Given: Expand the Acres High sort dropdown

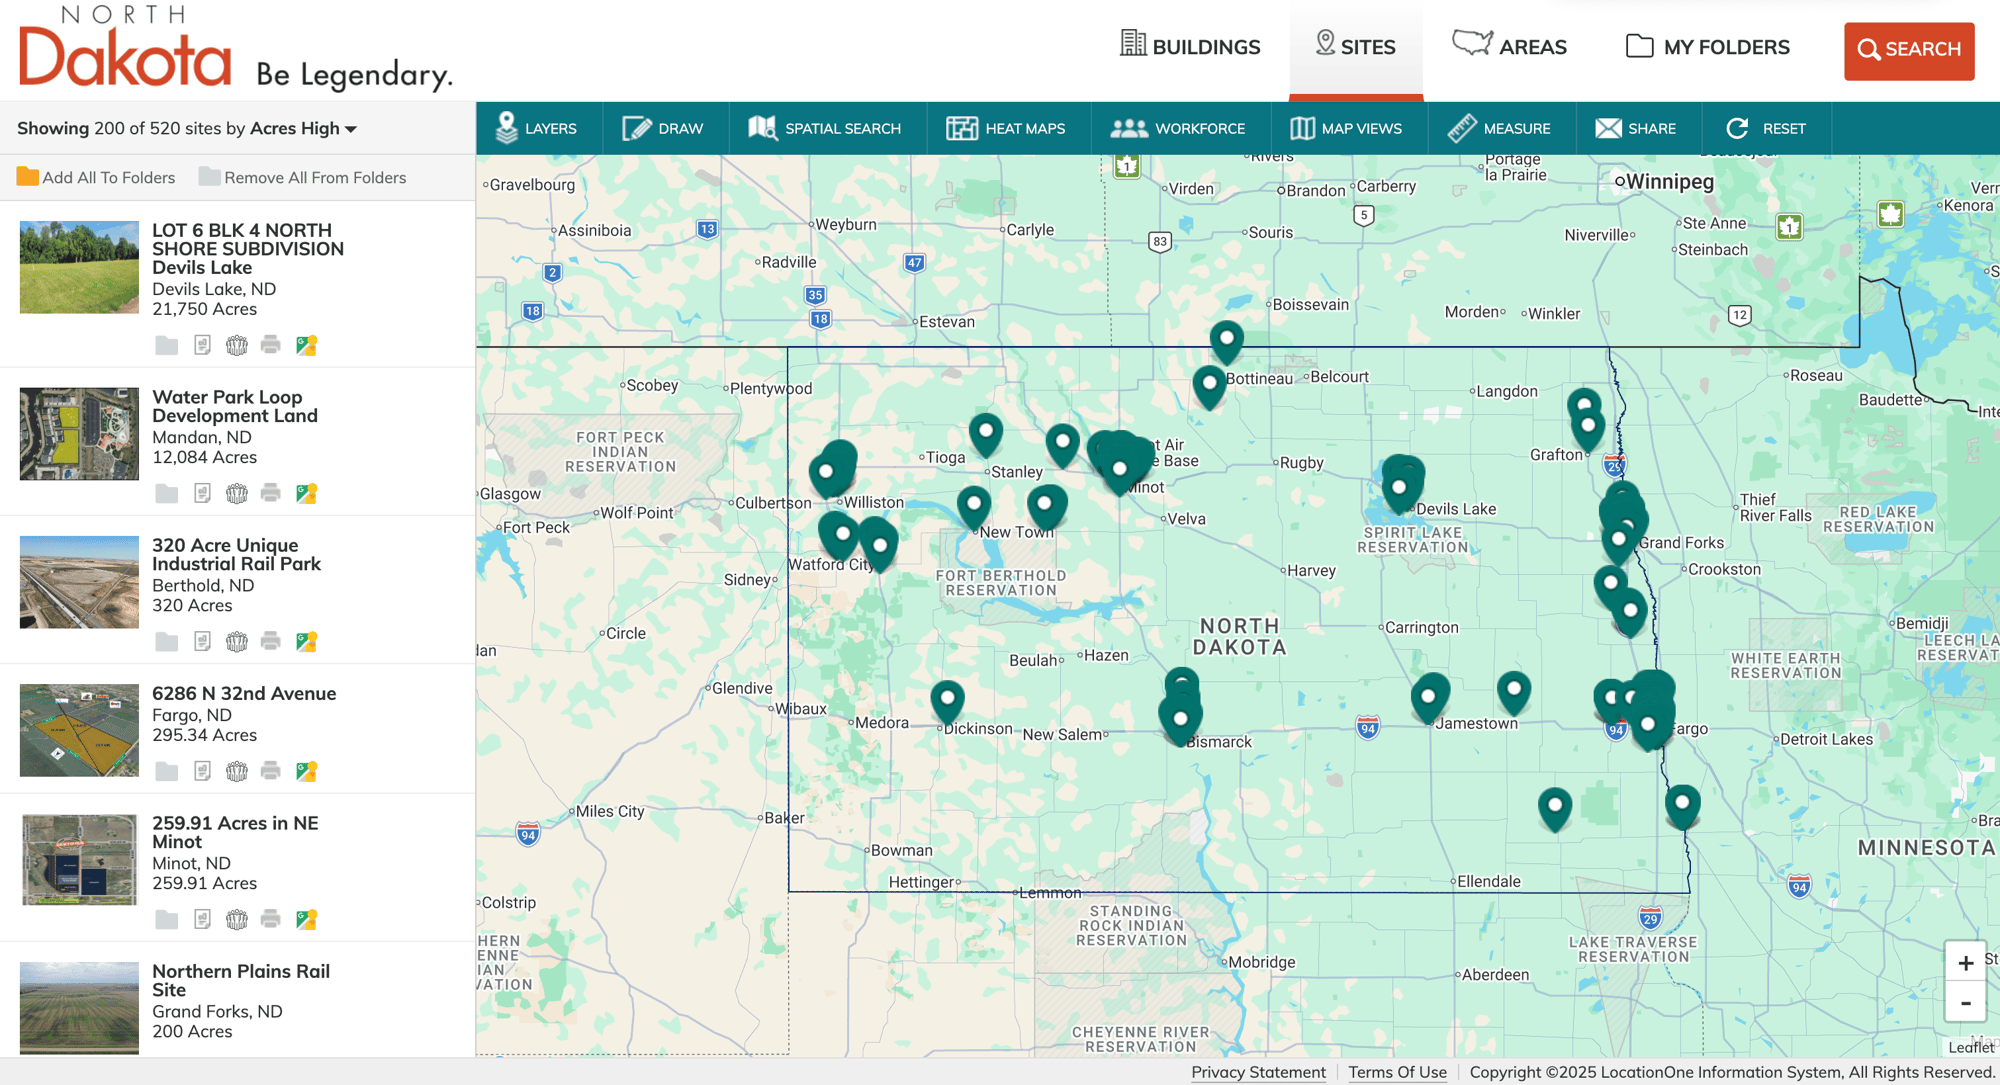Looking at the screenshot, I should coord(350,129).
